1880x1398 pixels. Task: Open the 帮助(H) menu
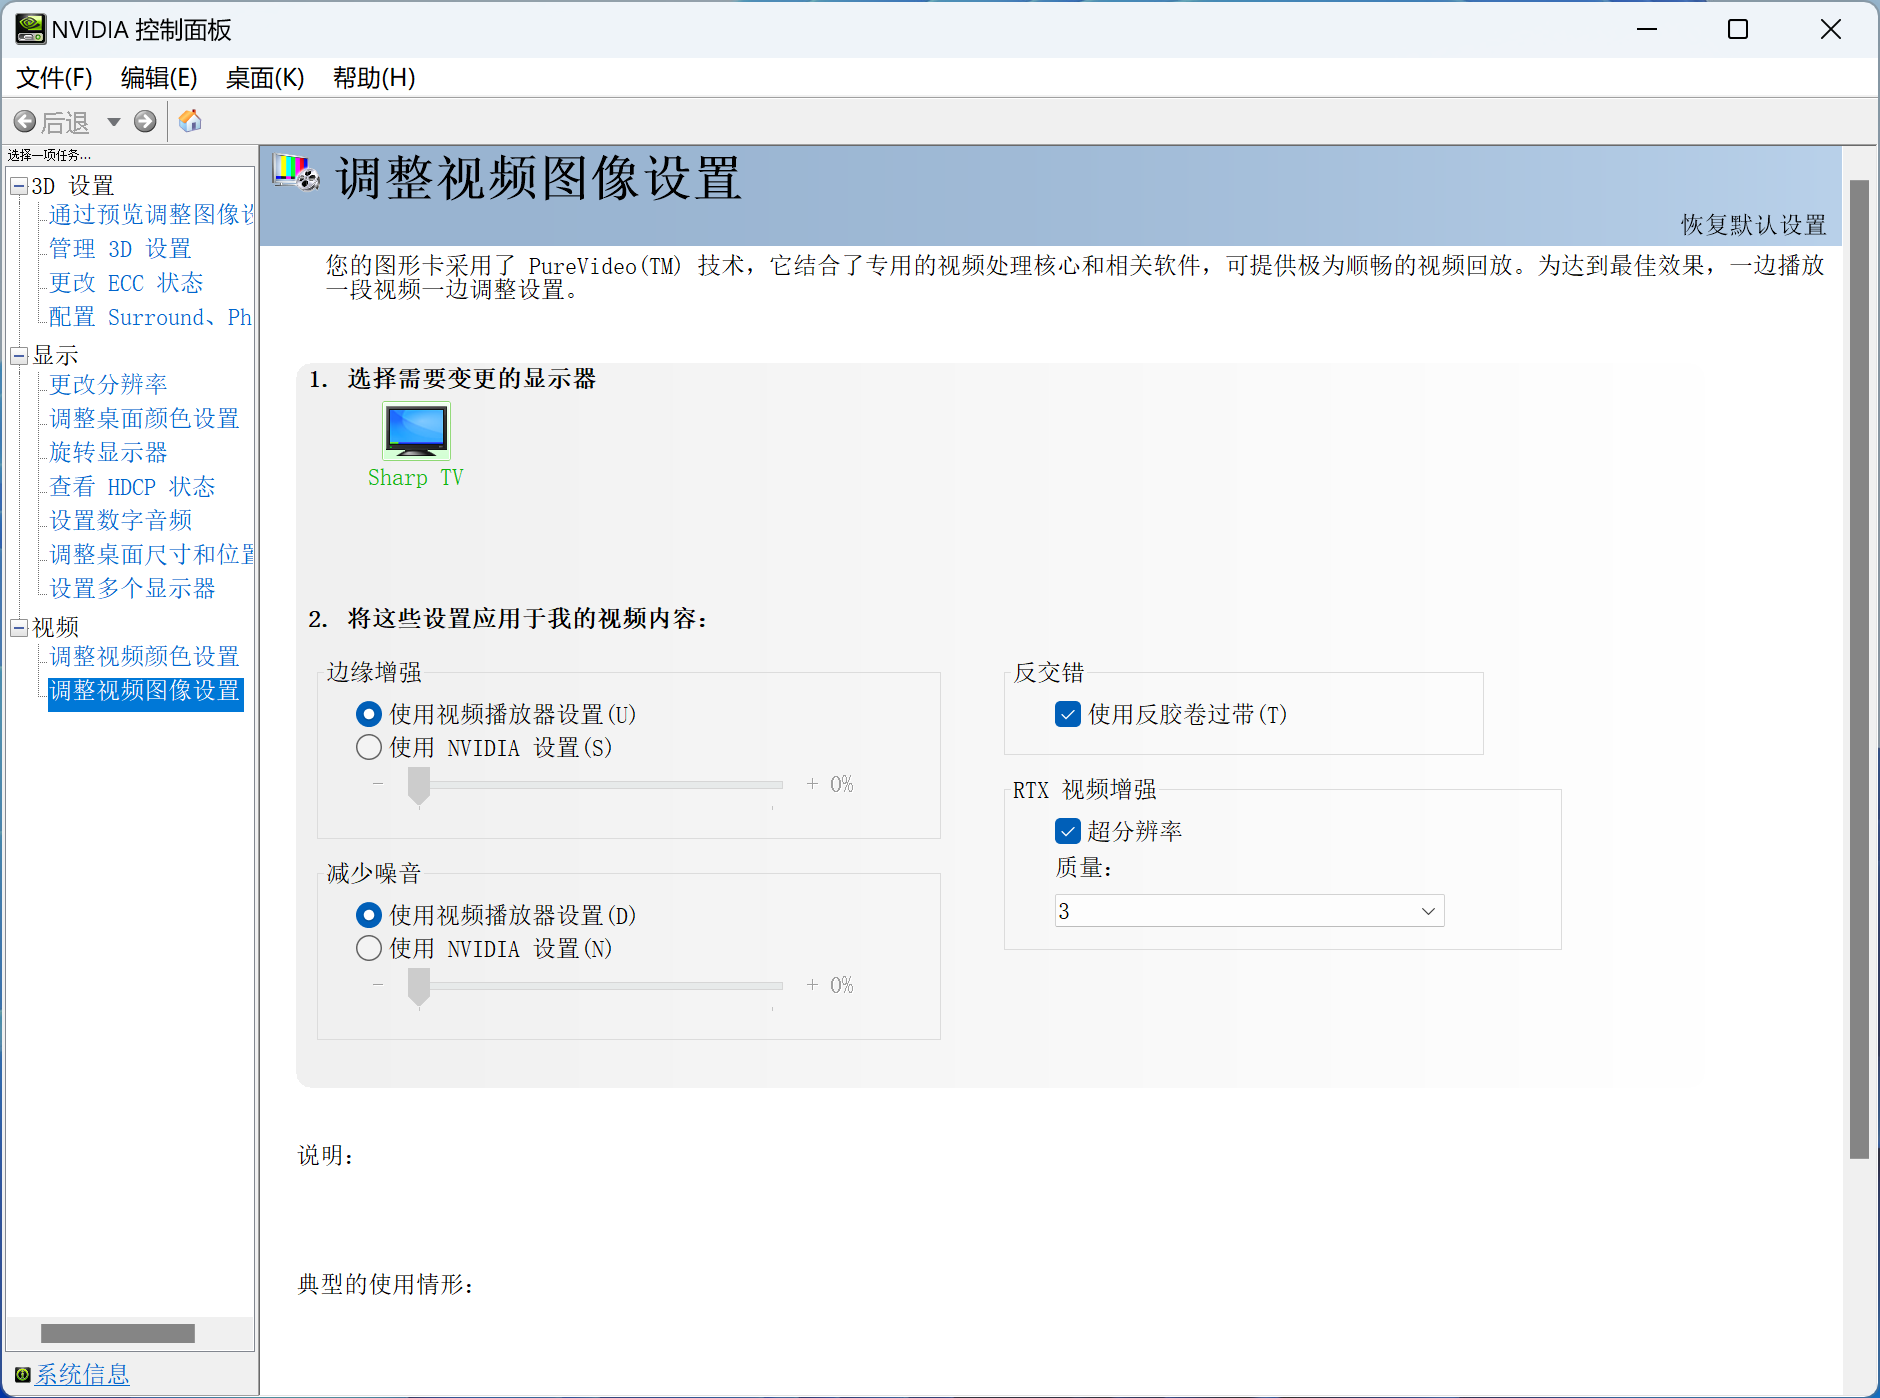pos(374,78)
